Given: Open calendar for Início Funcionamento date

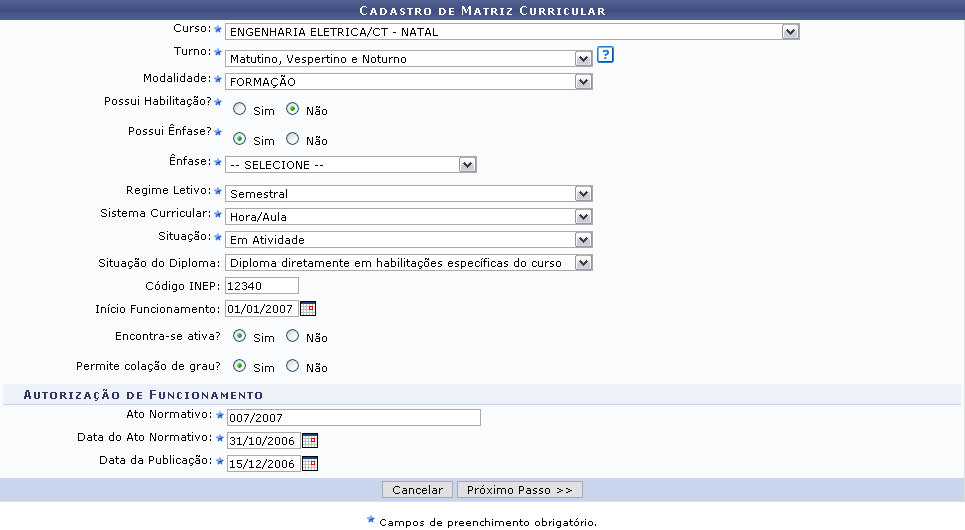Looking at the screenshot, I should [x=308, y=309].
